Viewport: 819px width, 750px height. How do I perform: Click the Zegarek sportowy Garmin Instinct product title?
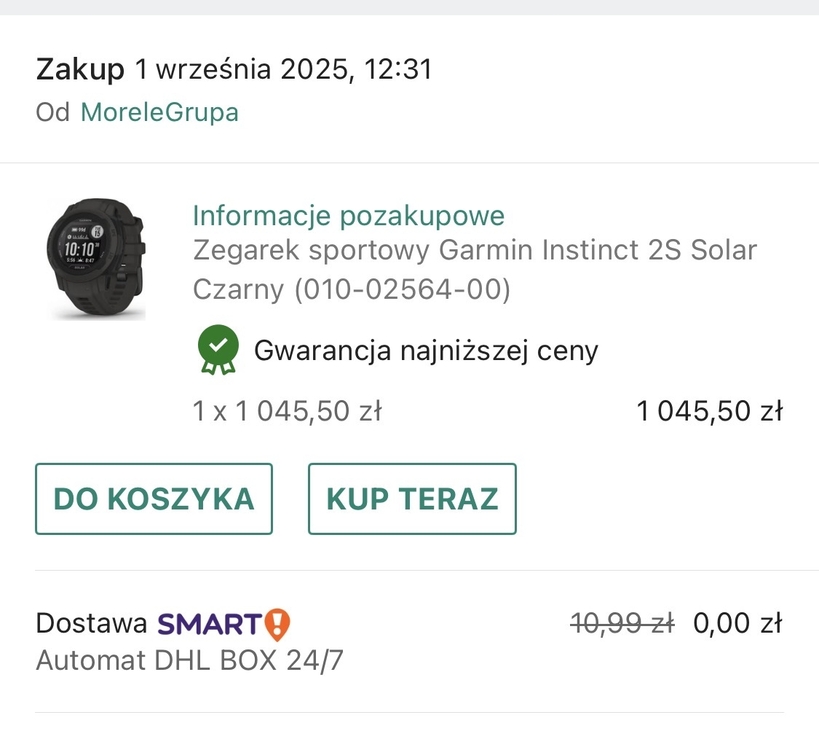point(474,250)
